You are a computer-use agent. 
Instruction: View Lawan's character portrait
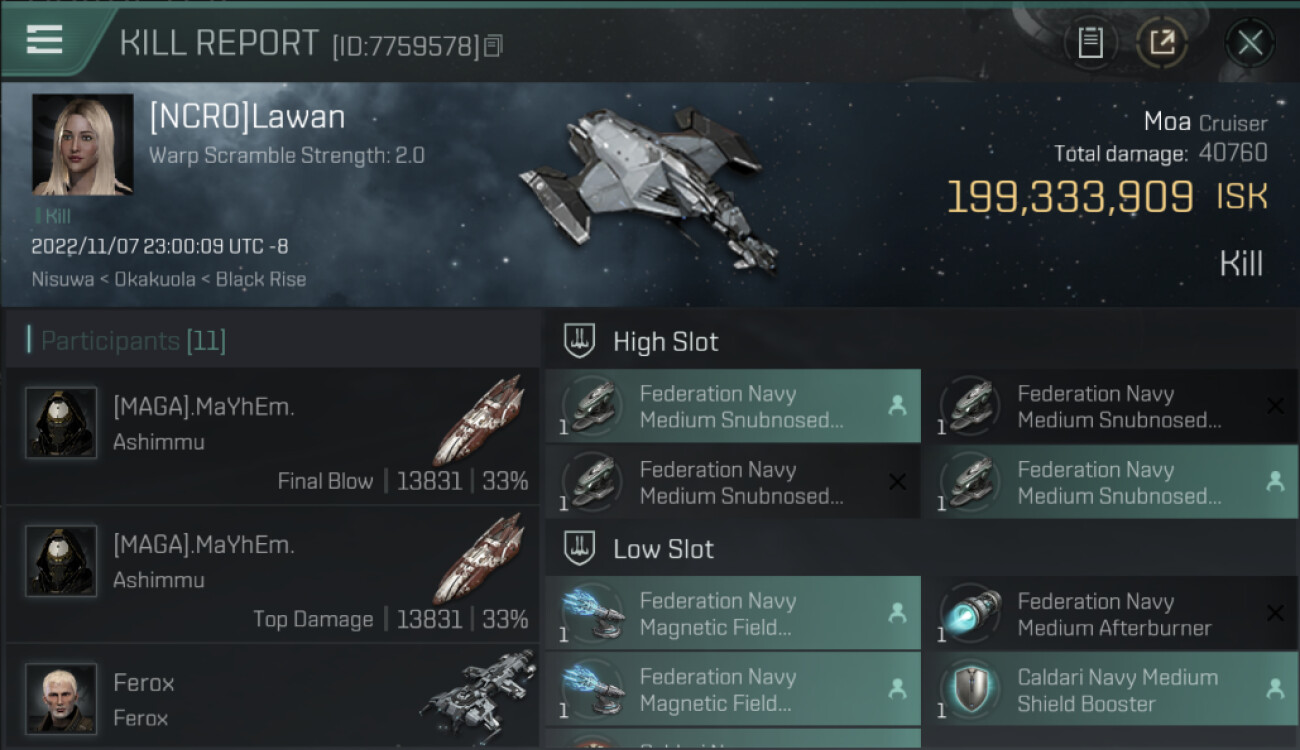click(x=82, y=144)
